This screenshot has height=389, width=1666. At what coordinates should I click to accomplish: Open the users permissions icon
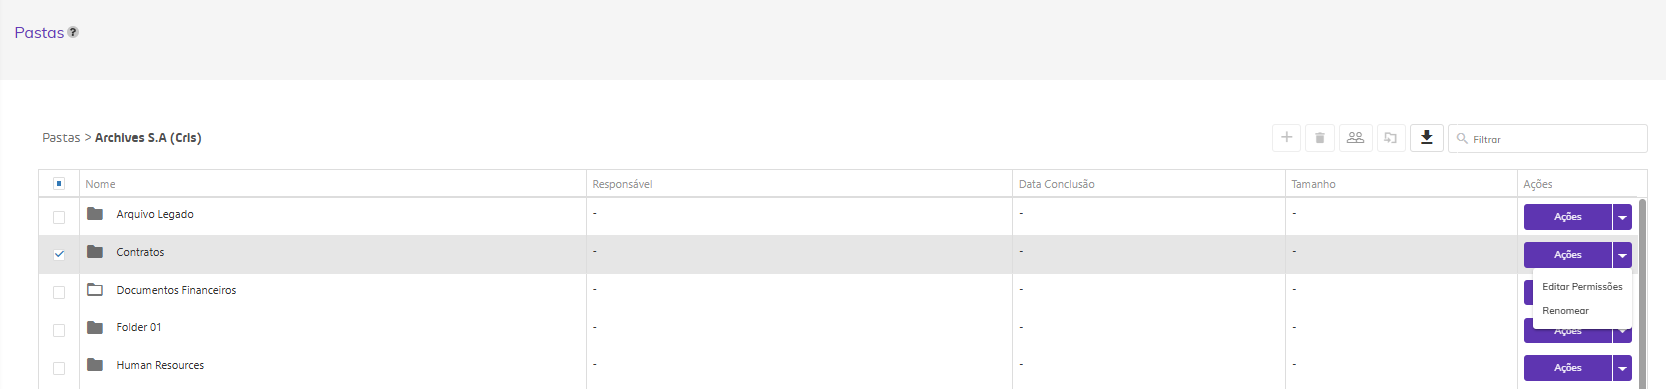coord(1355,138)
